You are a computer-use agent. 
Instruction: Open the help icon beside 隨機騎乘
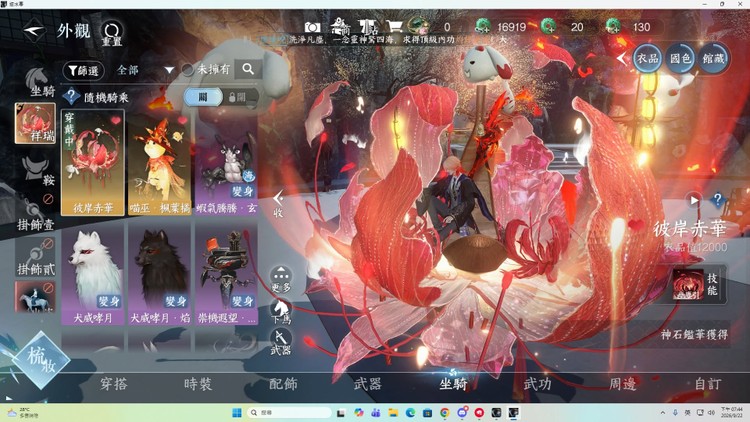pos(71,97)
